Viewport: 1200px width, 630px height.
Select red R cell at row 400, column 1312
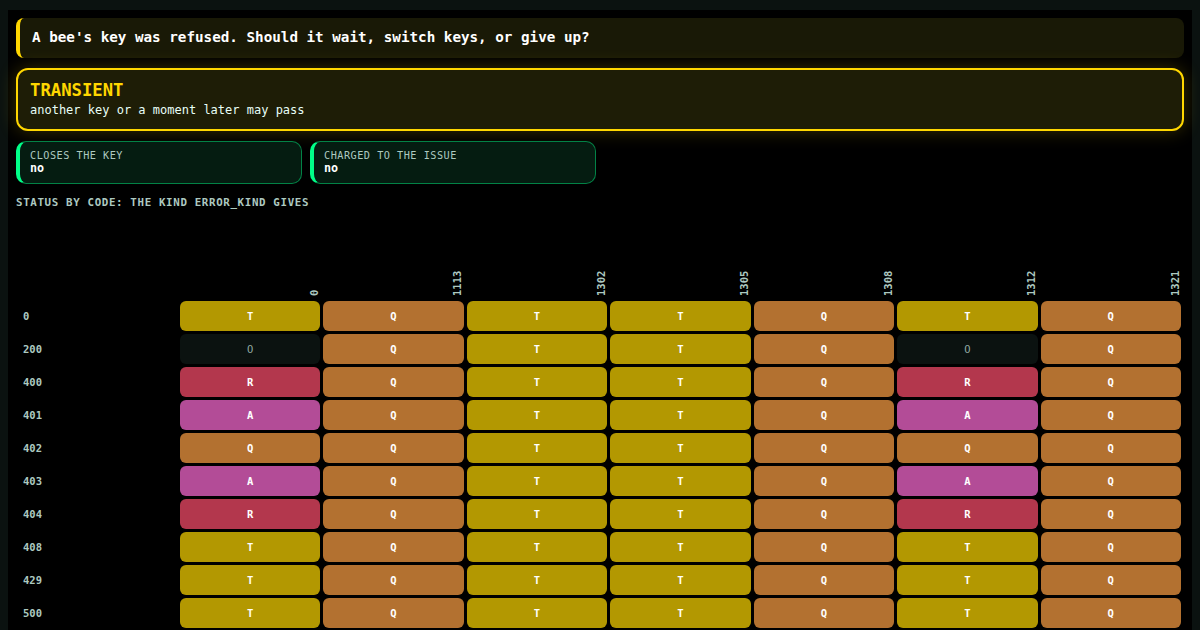coord(967,382)
